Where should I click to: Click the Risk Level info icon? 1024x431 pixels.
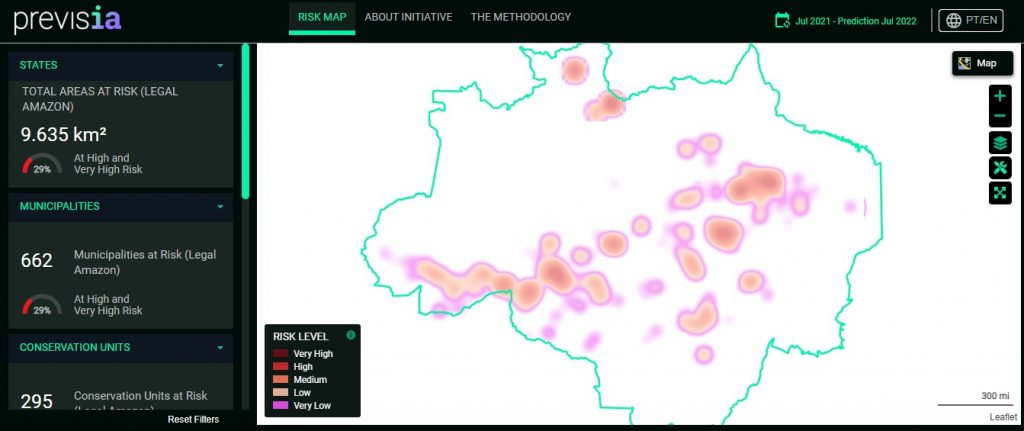pos(351,335)
